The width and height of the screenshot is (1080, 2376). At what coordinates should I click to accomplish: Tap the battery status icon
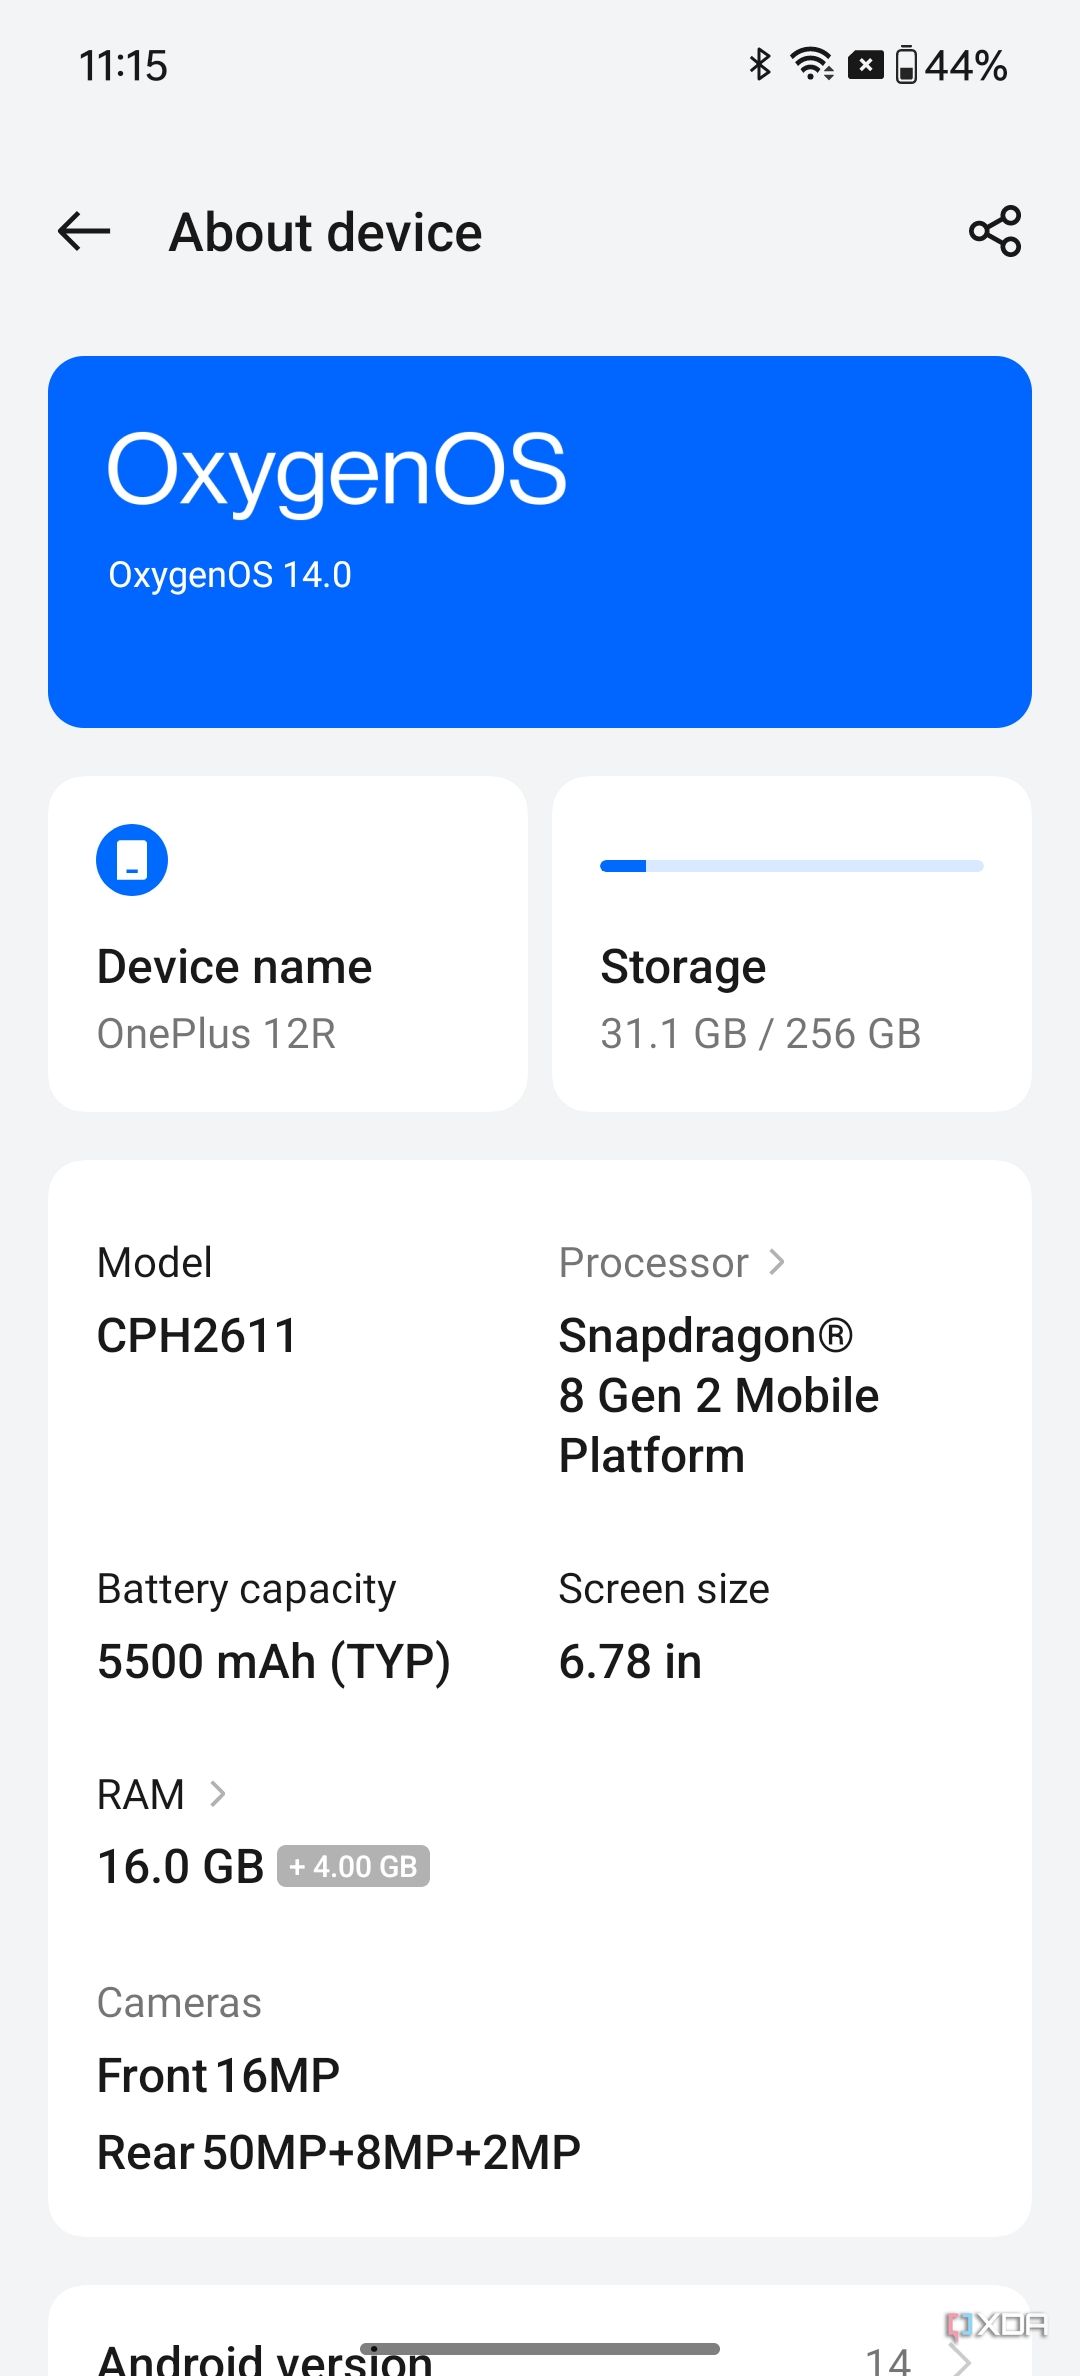(x=906, y=65)
